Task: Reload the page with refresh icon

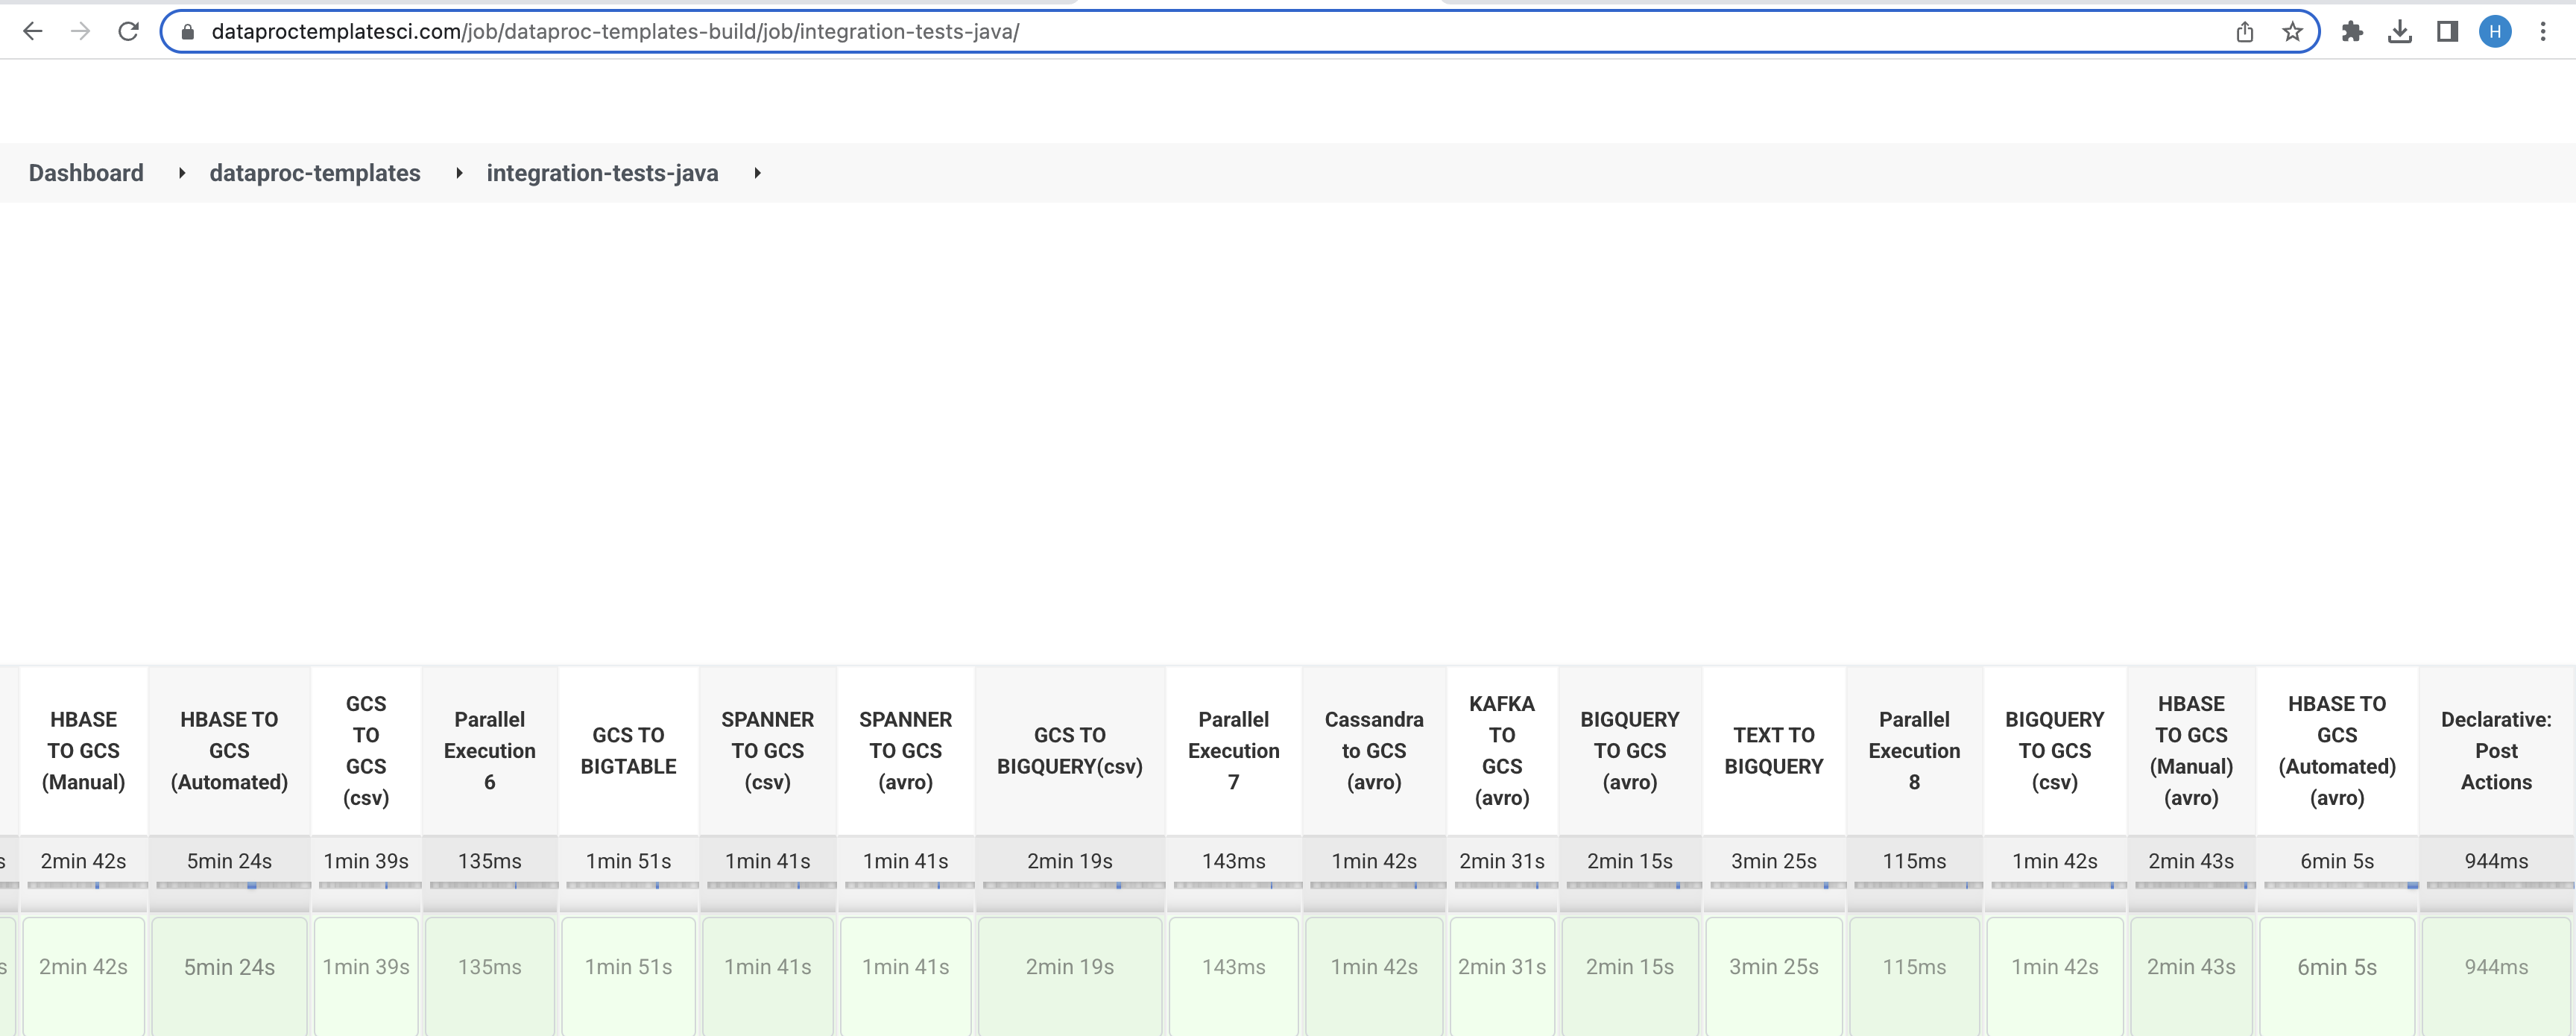Action: point(128,32)
